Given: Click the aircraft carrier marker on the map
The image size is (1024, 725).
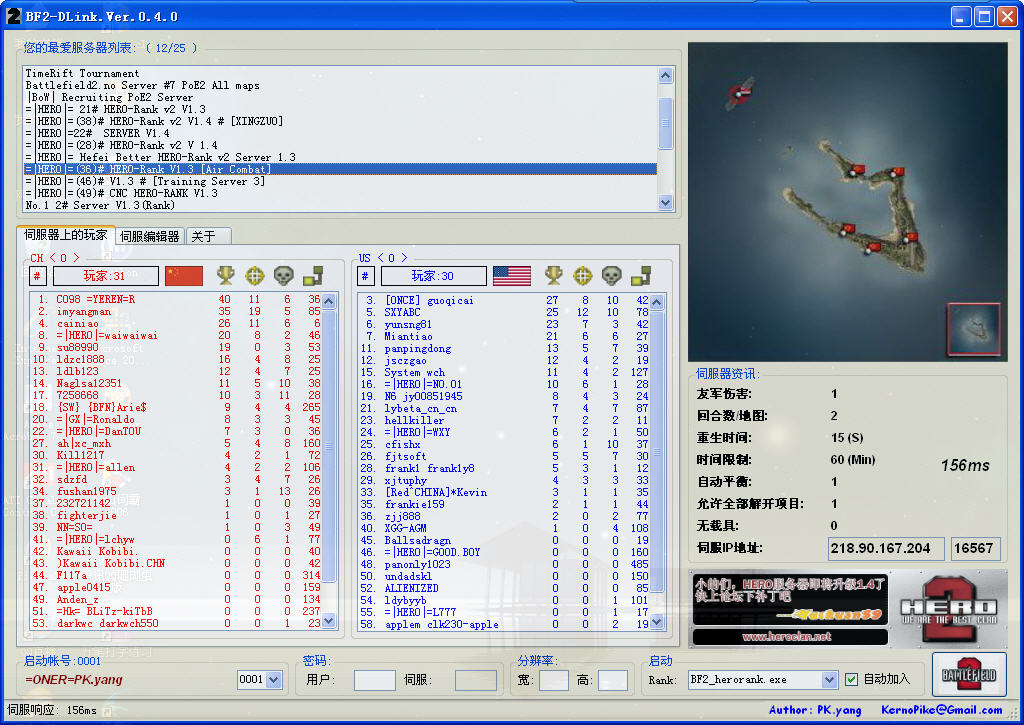Looking at the screenshot, I should pyautogui.click(x=741, y=93).
